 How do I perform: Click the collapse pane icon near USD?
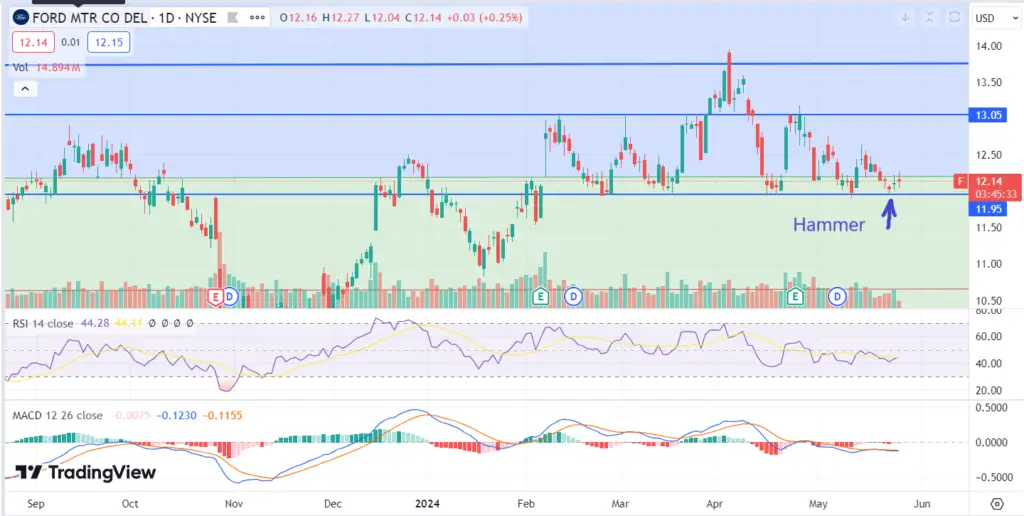click(x=929, y=18)
